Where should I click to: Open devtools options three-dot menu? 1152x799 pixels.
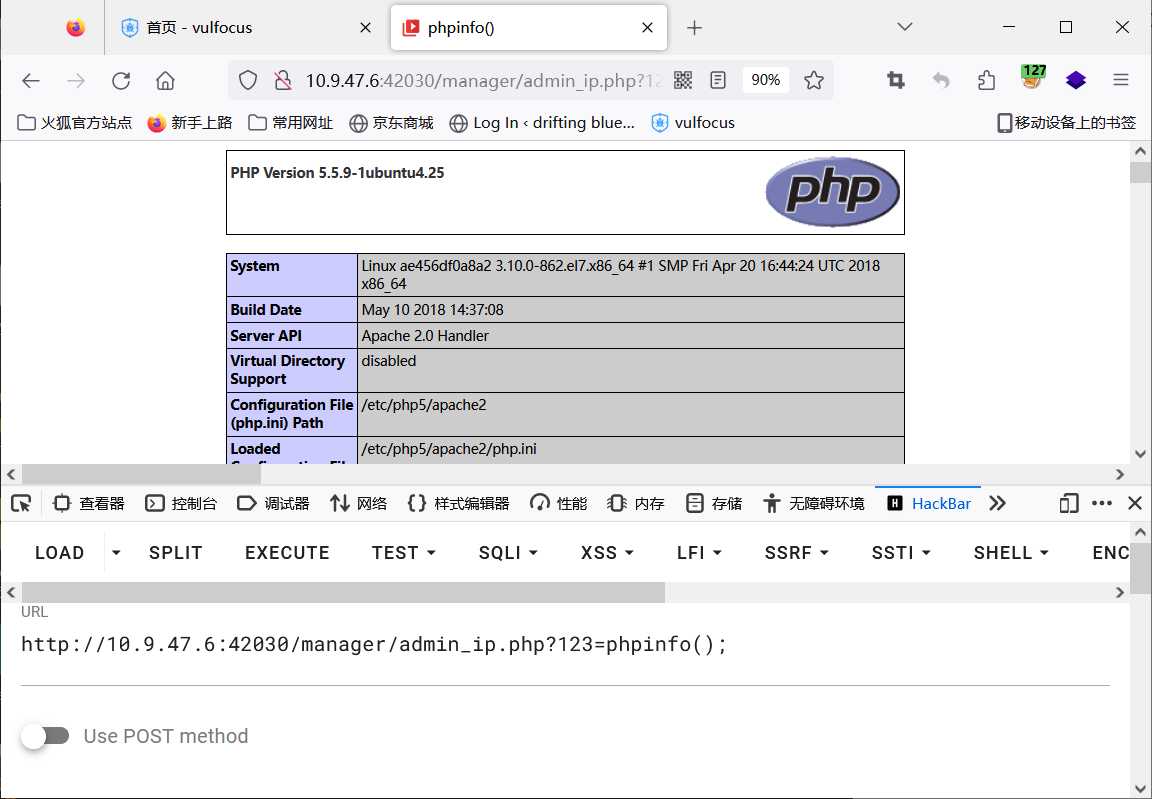1102,504
